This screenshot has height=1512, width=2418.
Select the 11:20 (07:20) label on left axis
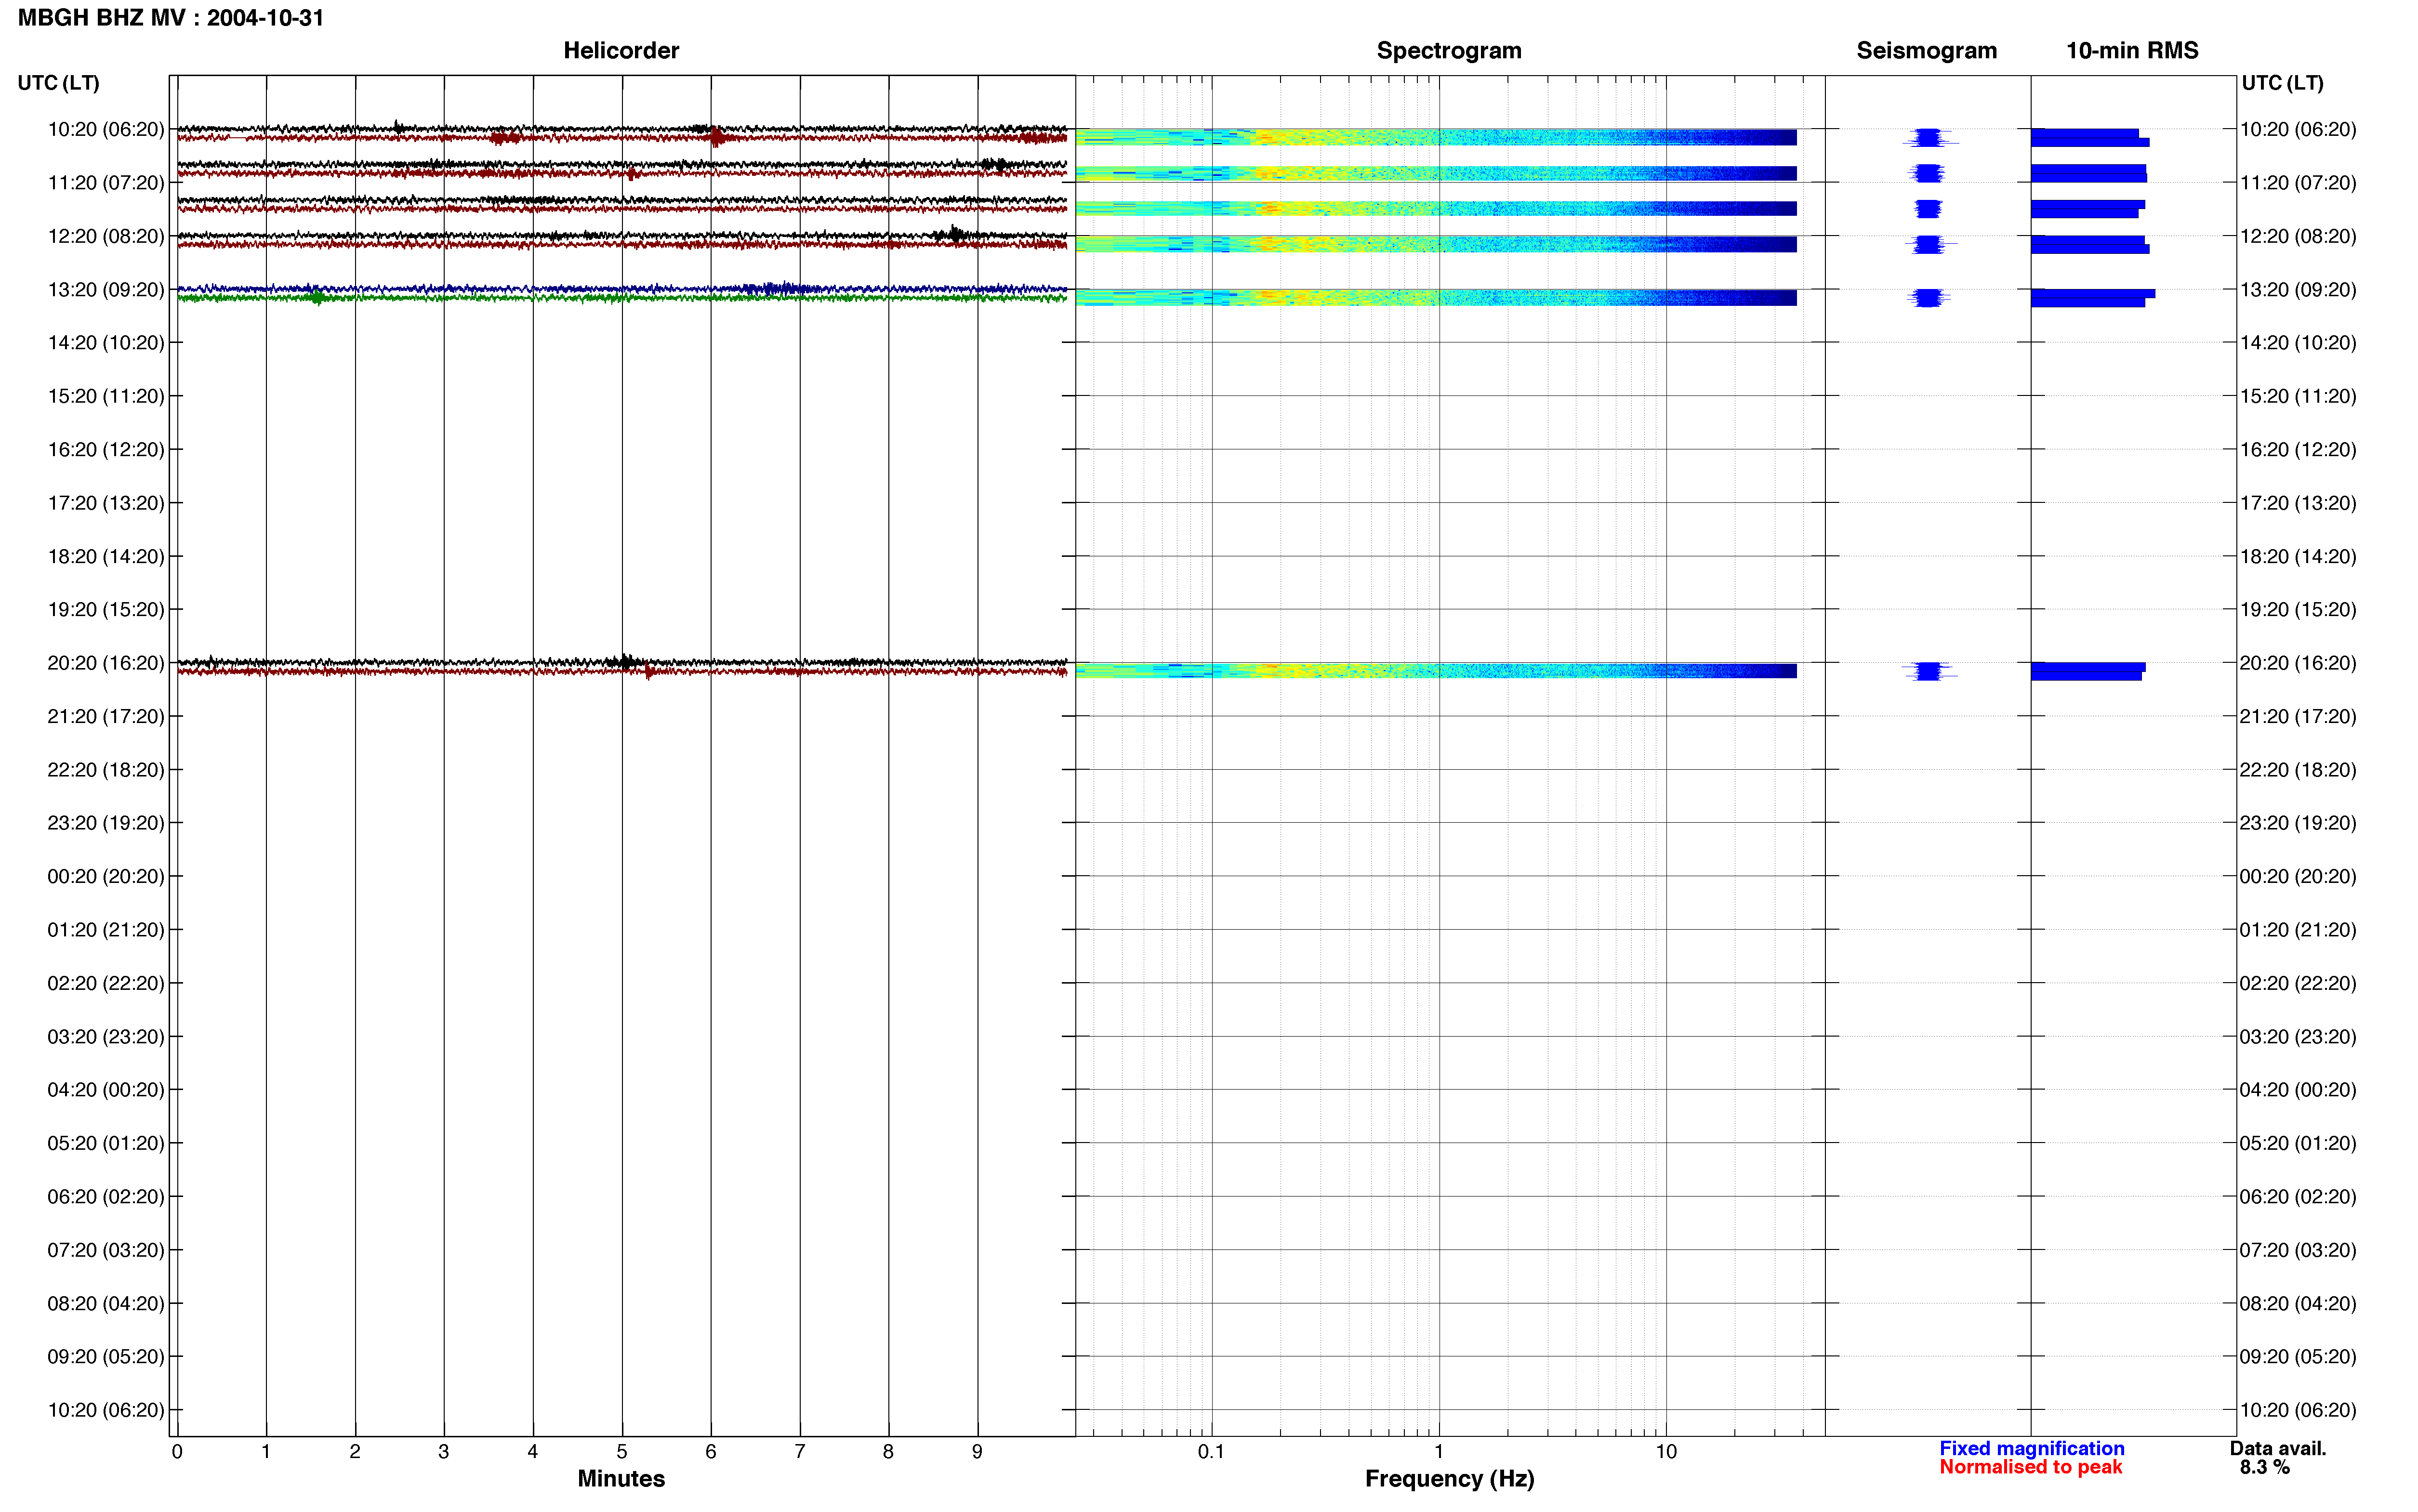(106, 183)
